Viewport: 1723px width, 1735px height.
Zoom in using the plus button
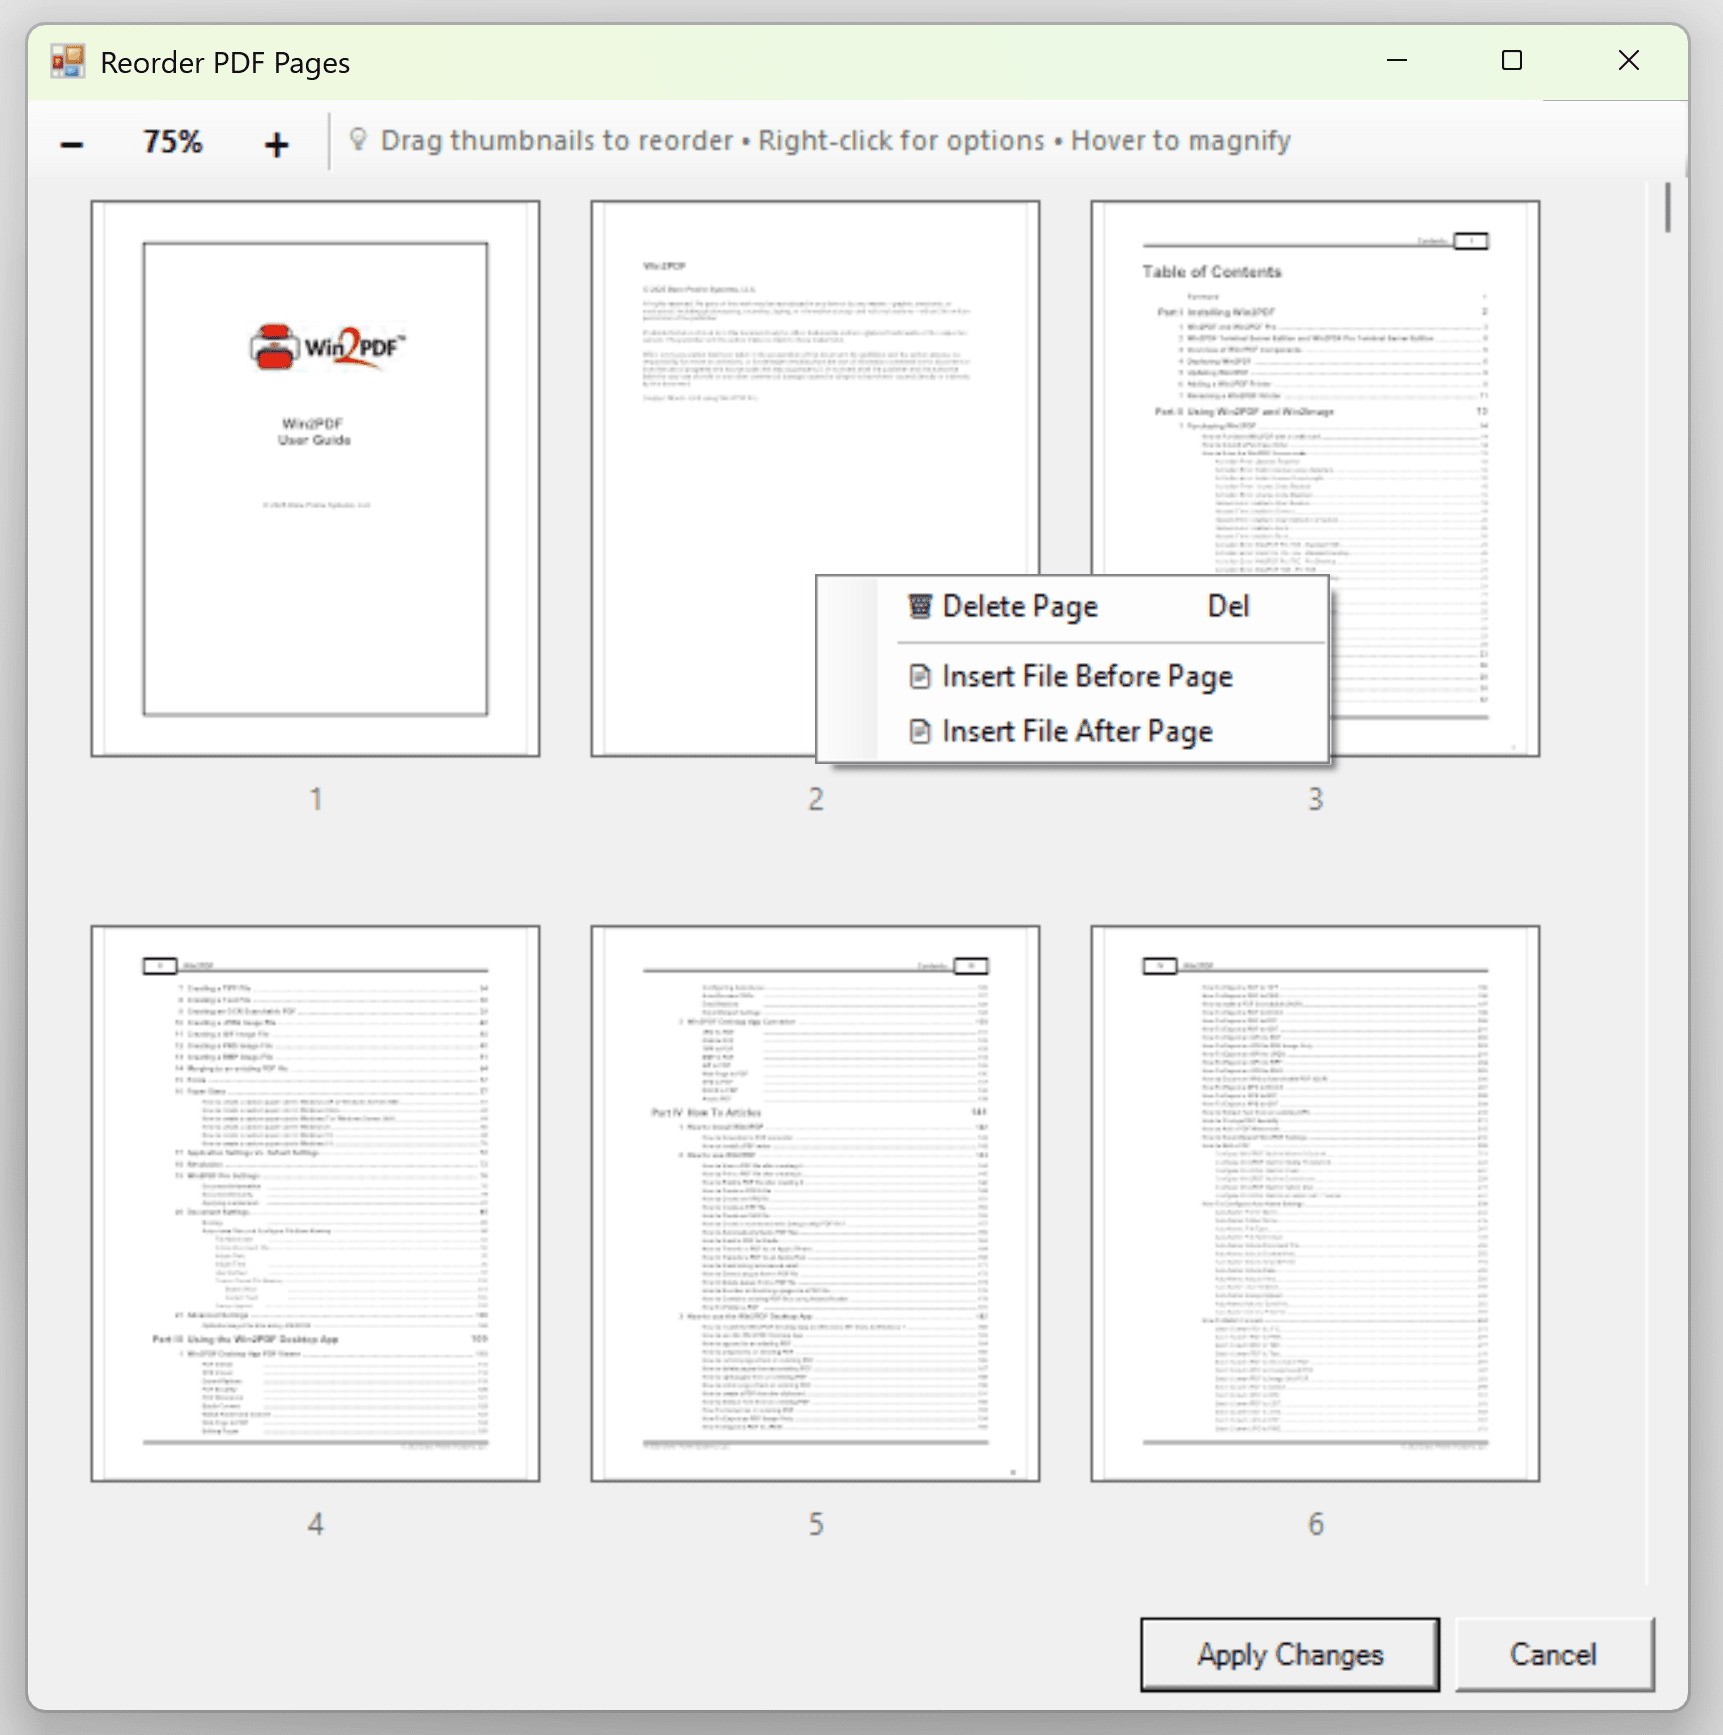(x=277, y=141)
